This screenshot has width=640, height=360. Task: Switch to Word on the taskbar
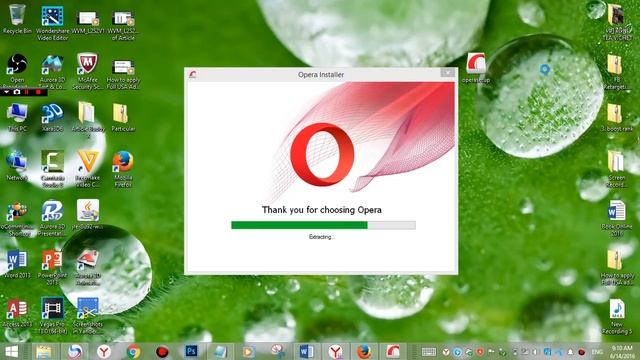tap(306, 351)
